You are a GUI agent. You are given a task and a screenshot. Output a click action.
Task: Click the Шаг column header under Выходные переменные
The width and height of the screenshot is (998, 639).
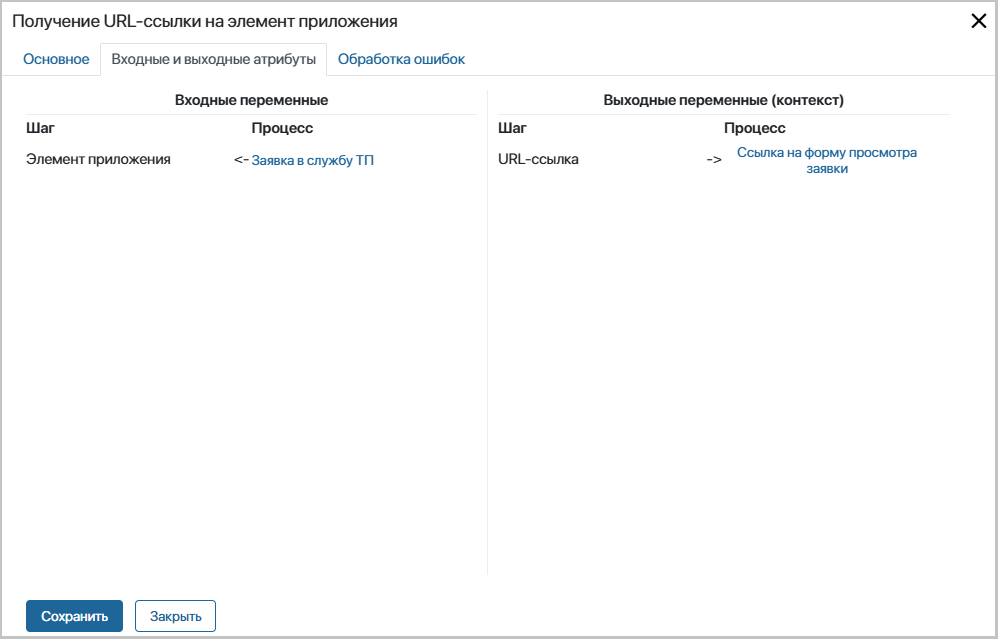[x=512, y=128]
